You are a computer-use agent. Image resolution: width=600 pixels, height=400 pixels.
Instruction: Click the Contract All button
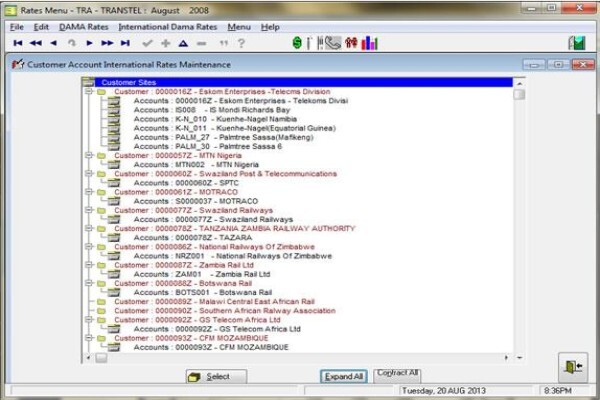pyautogui.click(x=397, y=374)
